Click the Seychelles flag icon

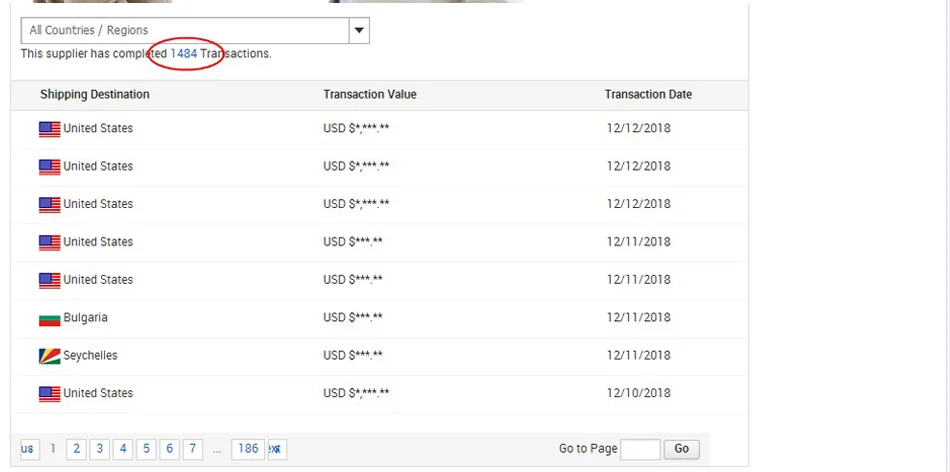click(x=49, y=357)
